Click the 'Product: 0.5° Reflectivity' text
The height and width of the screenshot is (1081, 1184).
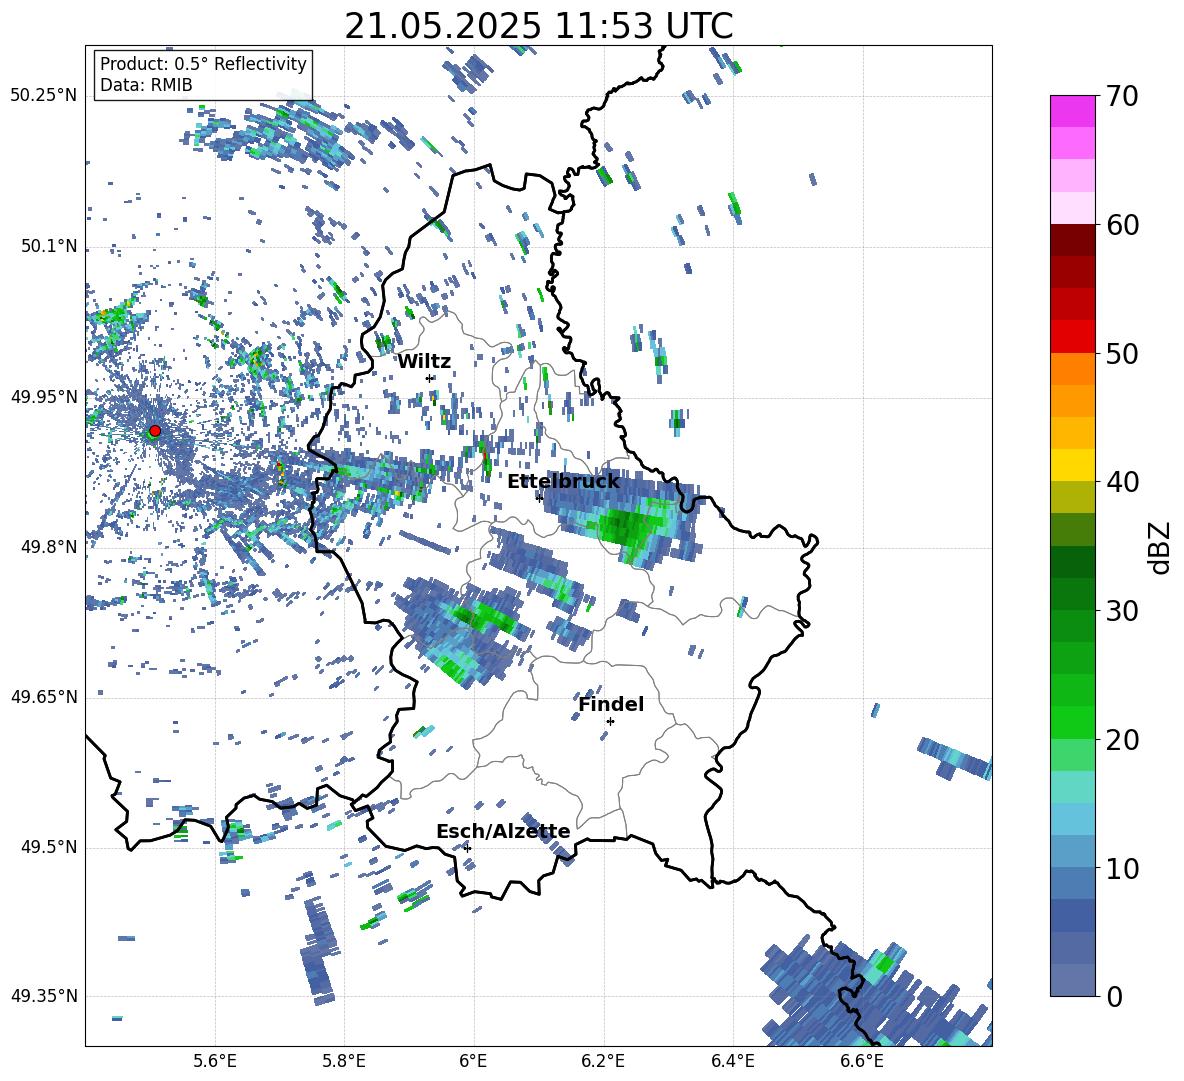[203, 64]
